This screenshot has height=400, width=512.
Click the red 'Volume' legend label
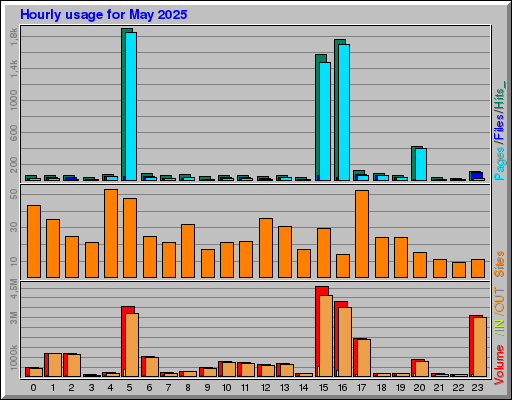tap(499, 365)
